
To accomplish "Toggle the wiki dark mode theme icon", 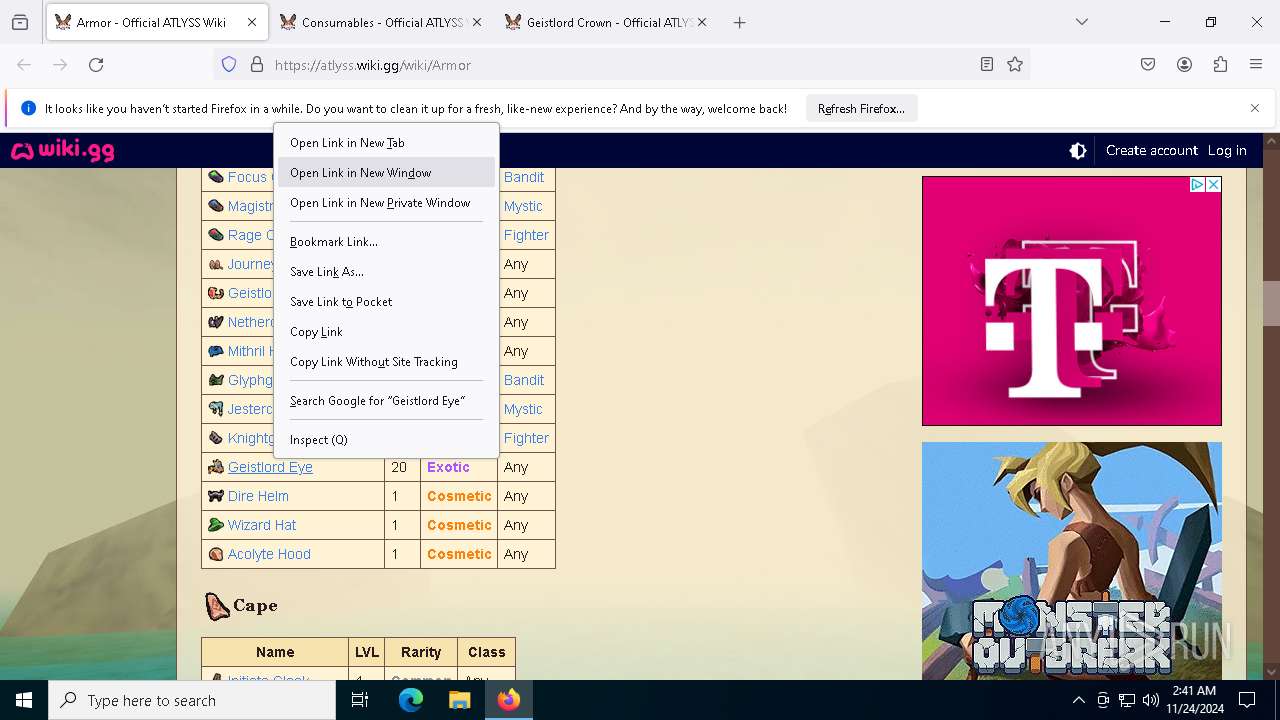I will [1078, 151].
